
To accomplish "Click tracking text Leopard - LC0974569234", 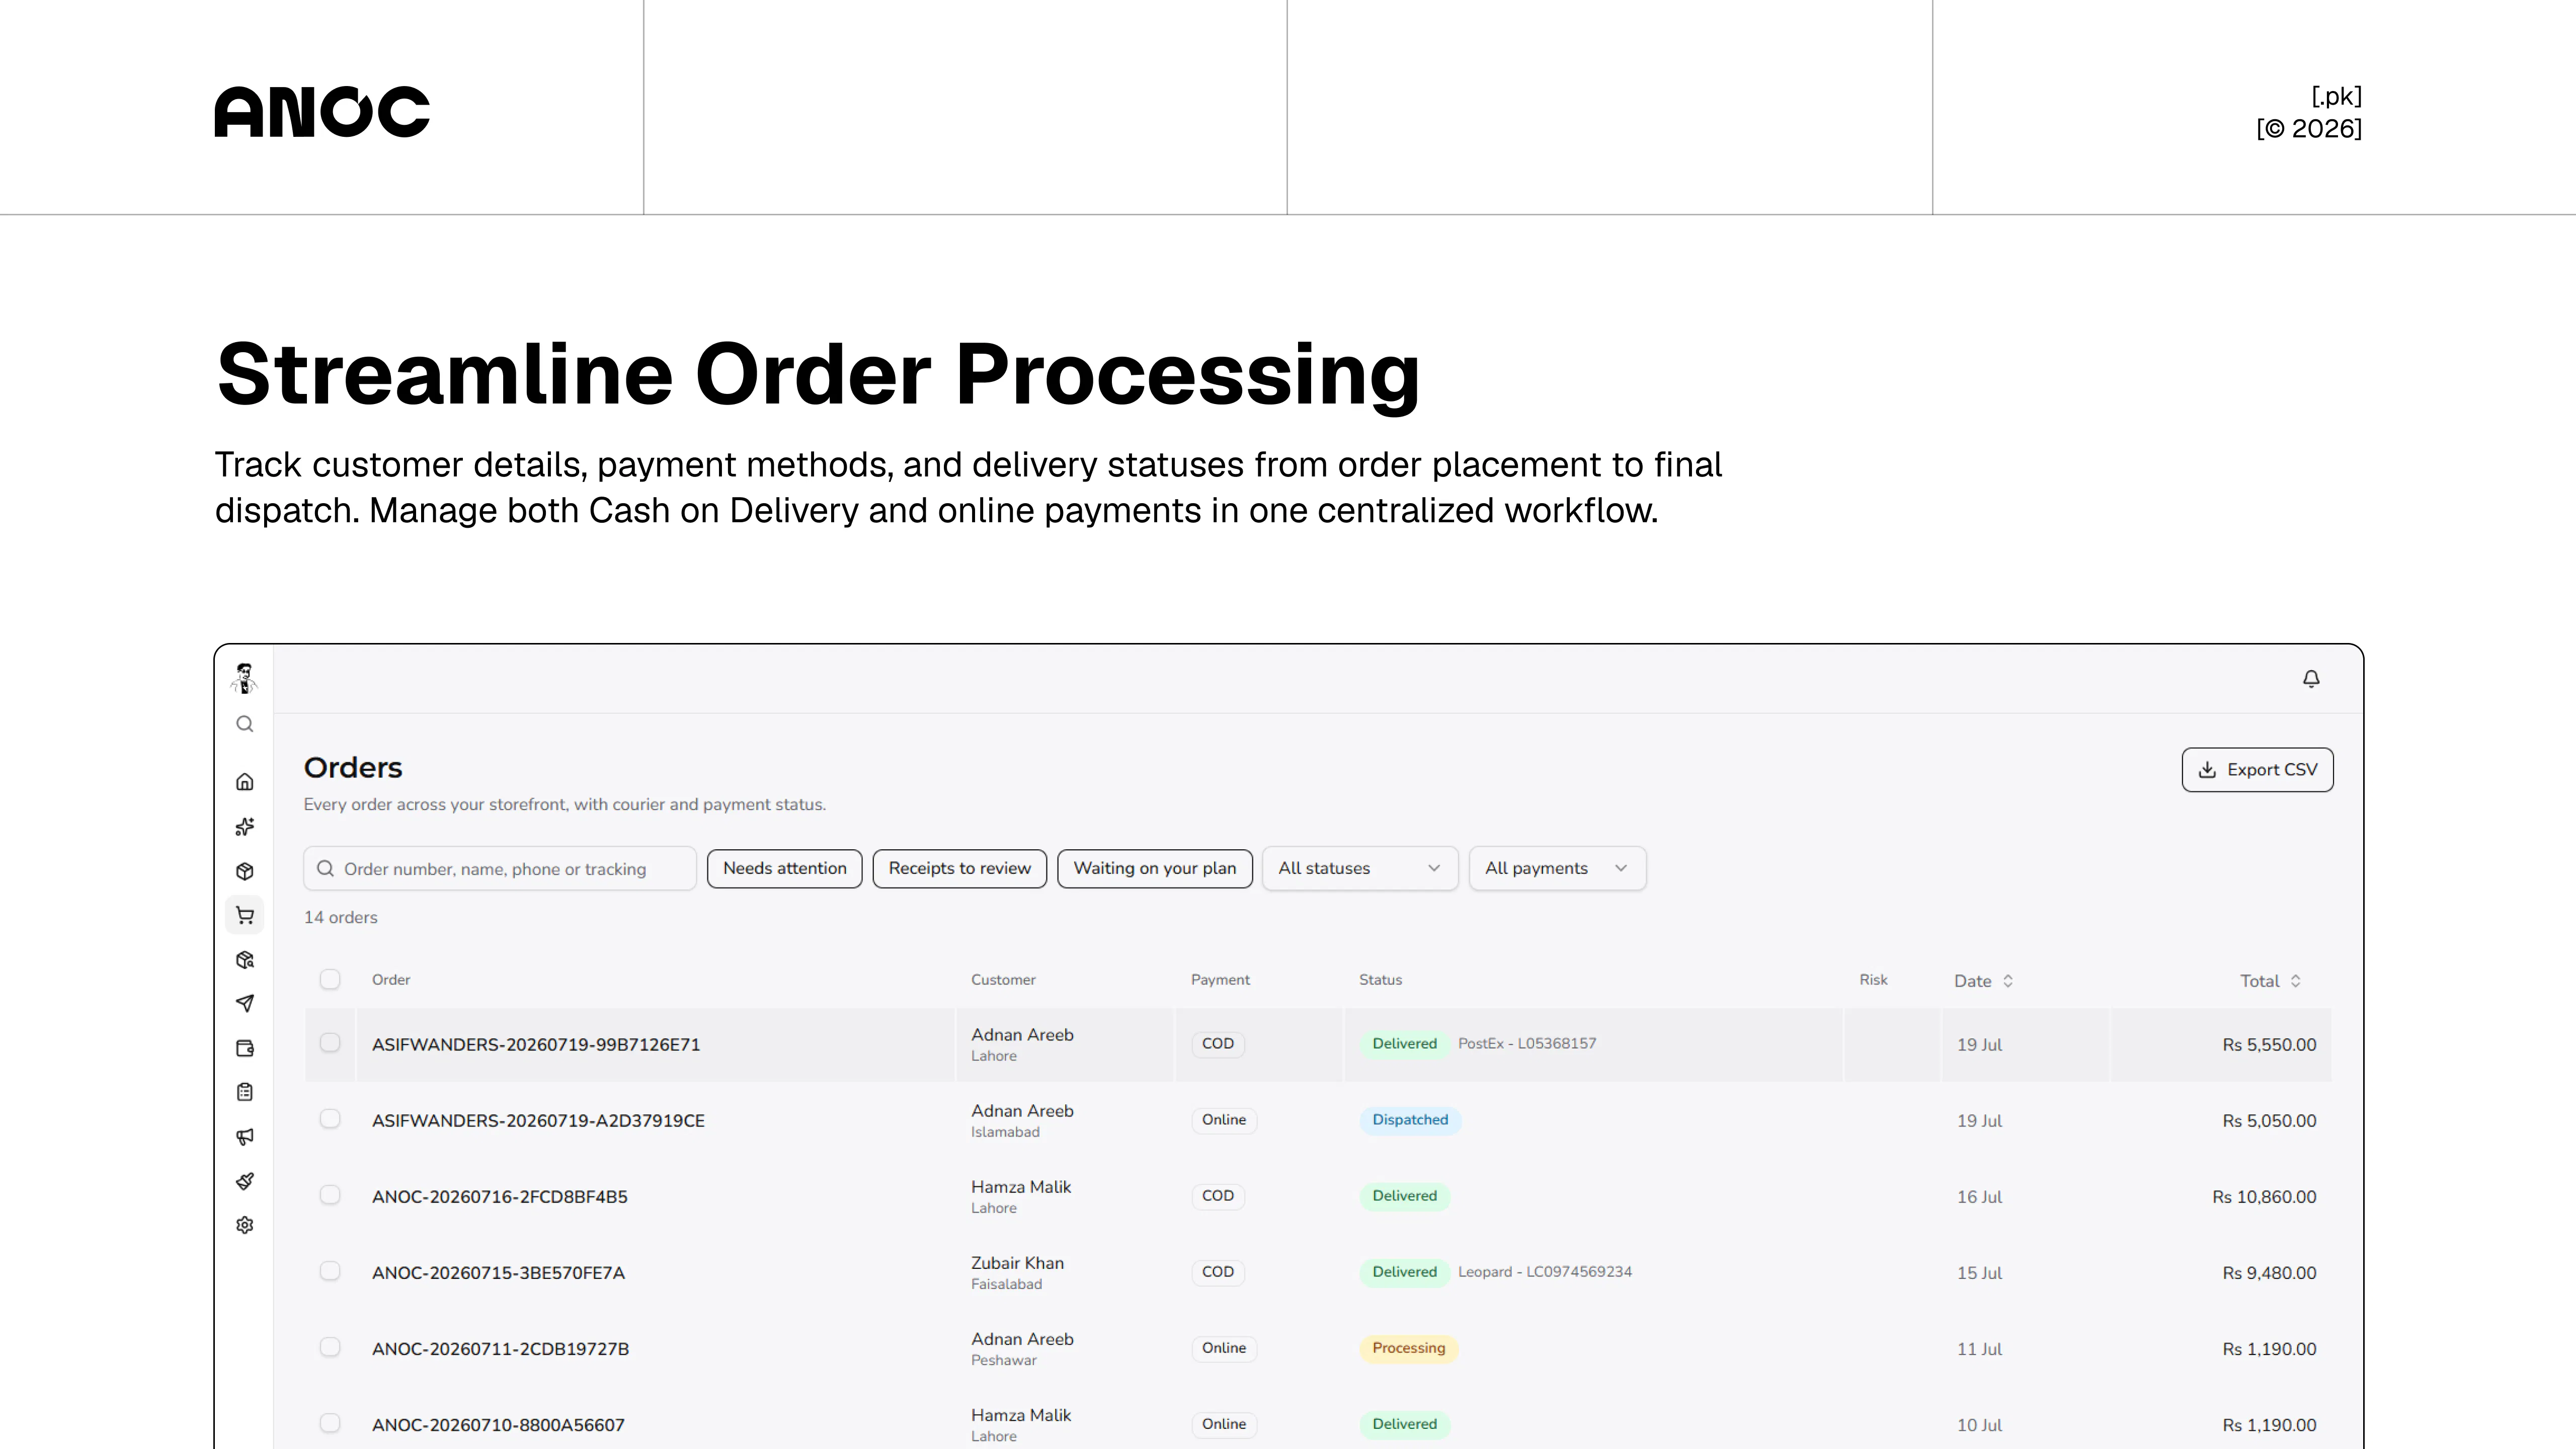I will 1545,1271.
